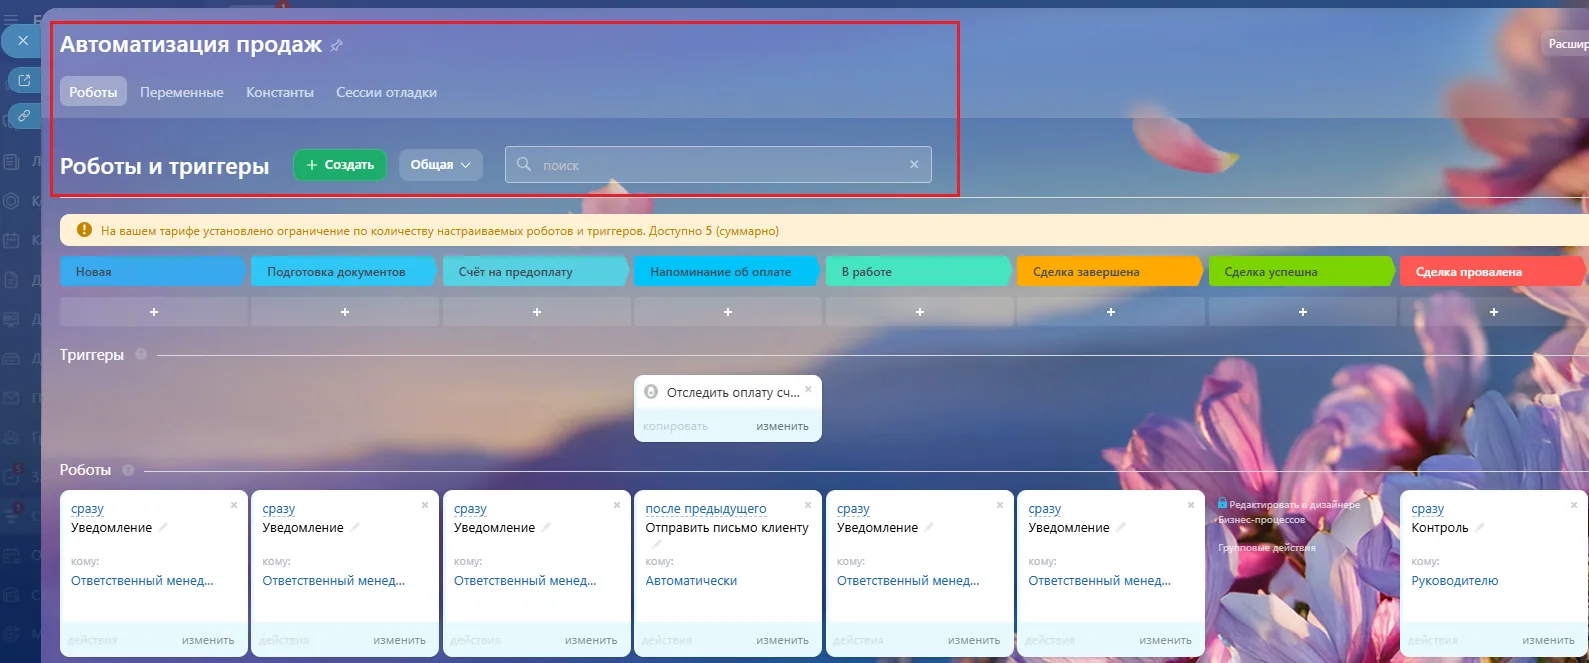Add a robot under В работе stage
This screenshot has width=1589, height=663.
click(920, 312)
